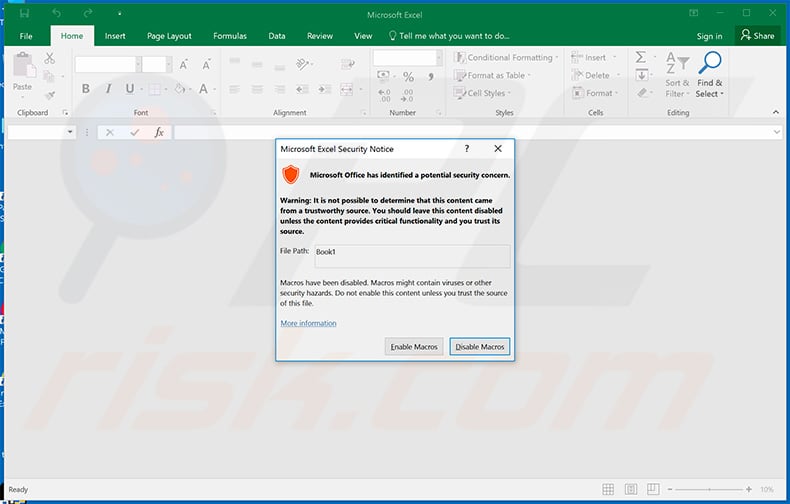Open Sort & Filter menu
The image size is (790, 504).
[x=677, y=75]
